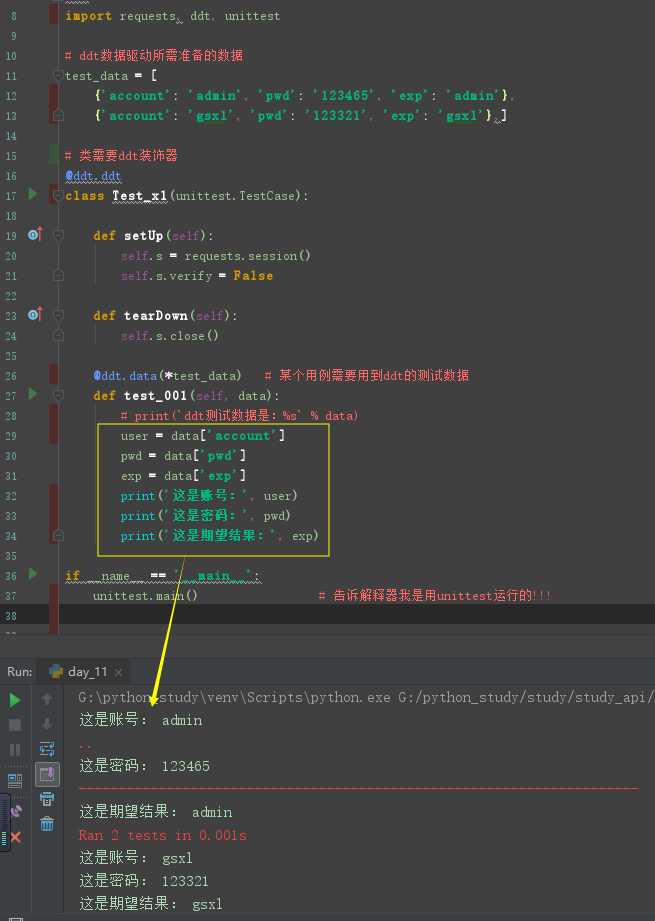The width and height of the screenshot is (655, 921).
Task: Collapse the test_data list fold marker
Action: 58,75
